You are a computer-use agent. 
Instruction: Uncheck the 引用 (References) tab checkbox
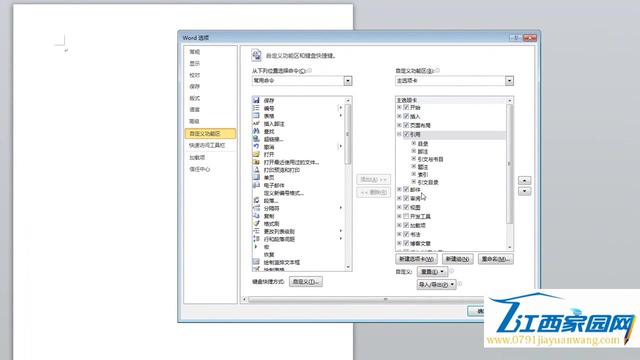tap(406, 134)
